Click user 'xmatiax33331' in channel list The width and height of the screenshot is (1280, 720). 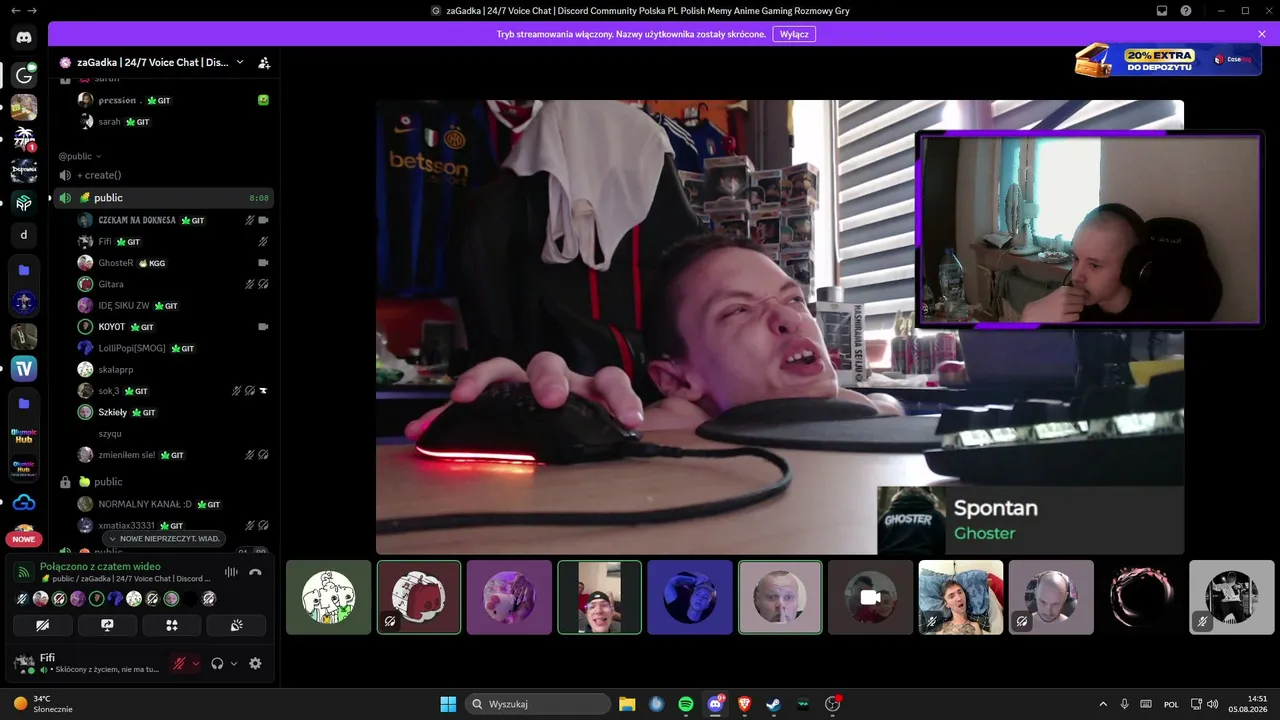(127, 525)
